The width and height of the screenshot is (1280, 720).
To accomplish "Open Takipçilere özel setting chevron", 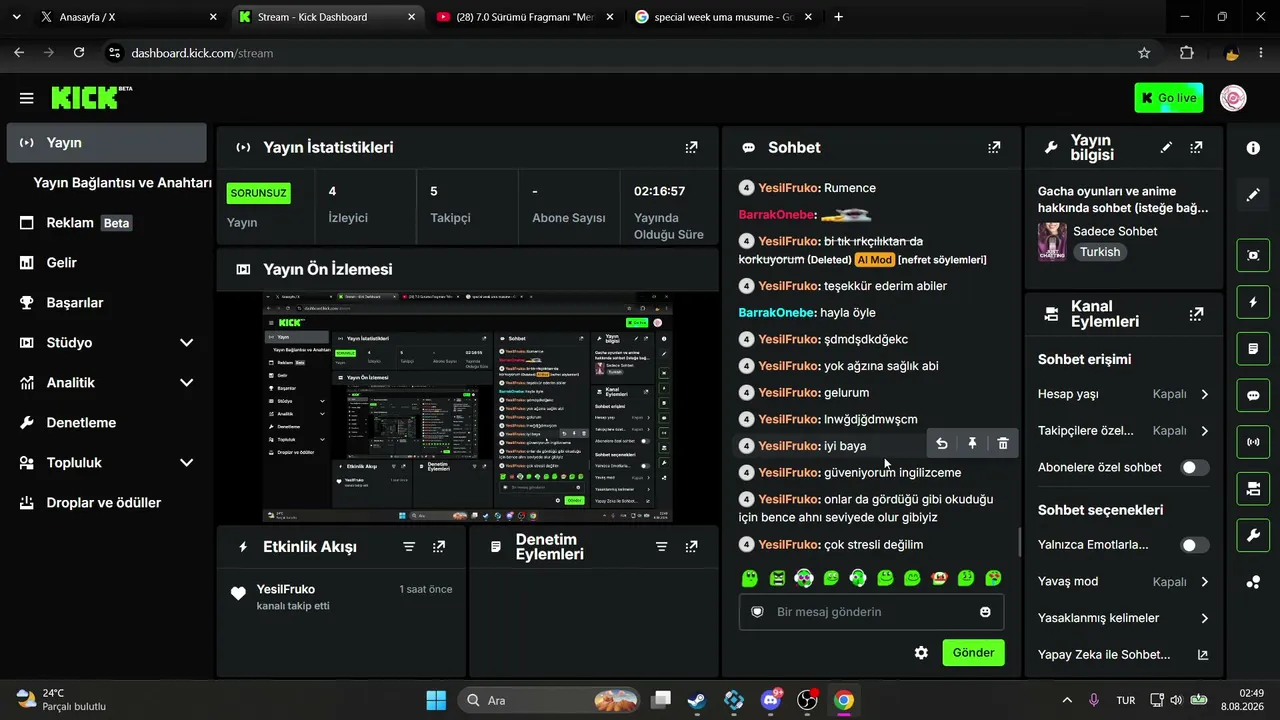I will click(1204, 431).
